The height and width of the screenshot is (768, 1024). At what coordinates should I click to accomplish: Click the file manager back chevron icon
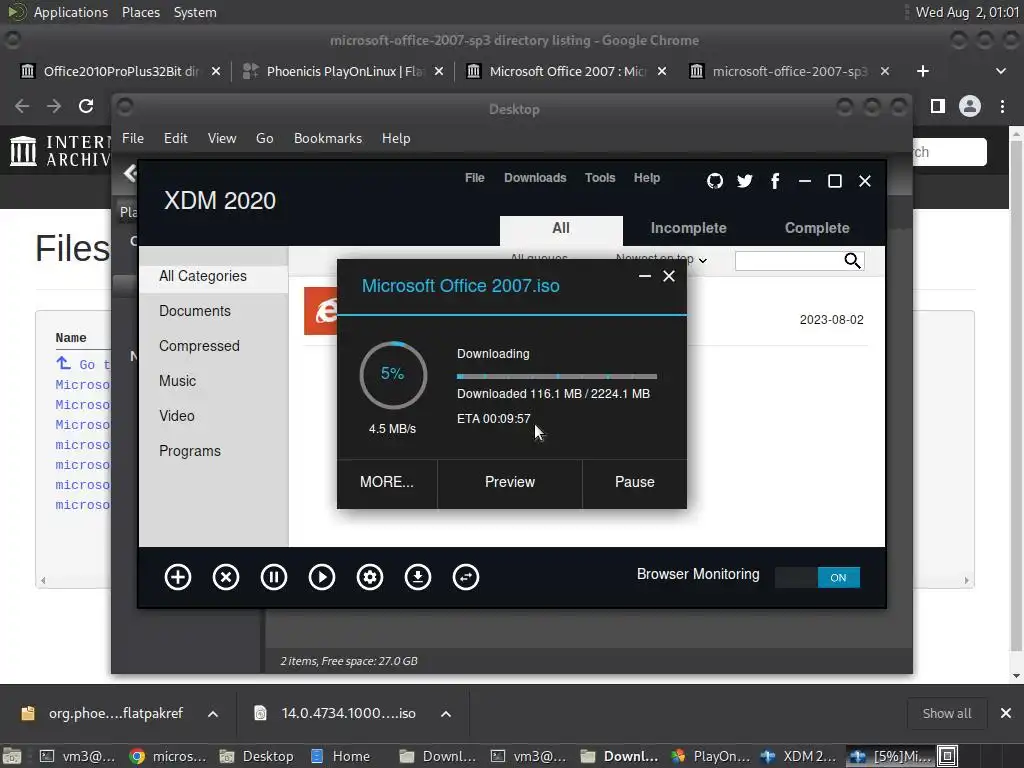[130, 173]
